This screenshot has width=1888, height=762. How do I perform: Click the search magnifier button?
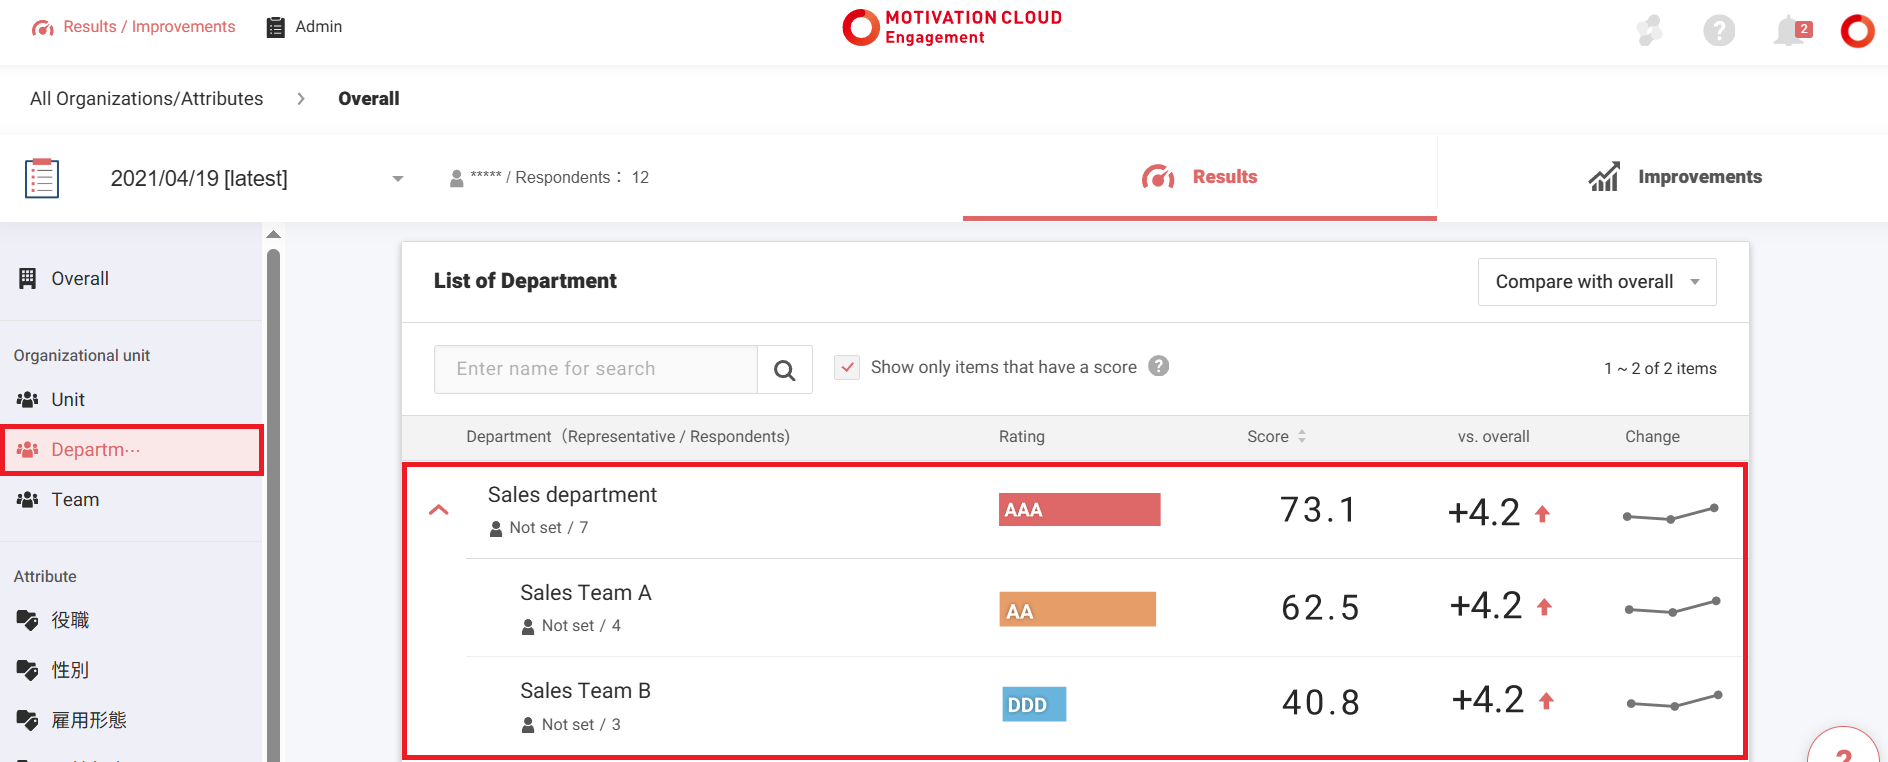[x=785, y=370]
